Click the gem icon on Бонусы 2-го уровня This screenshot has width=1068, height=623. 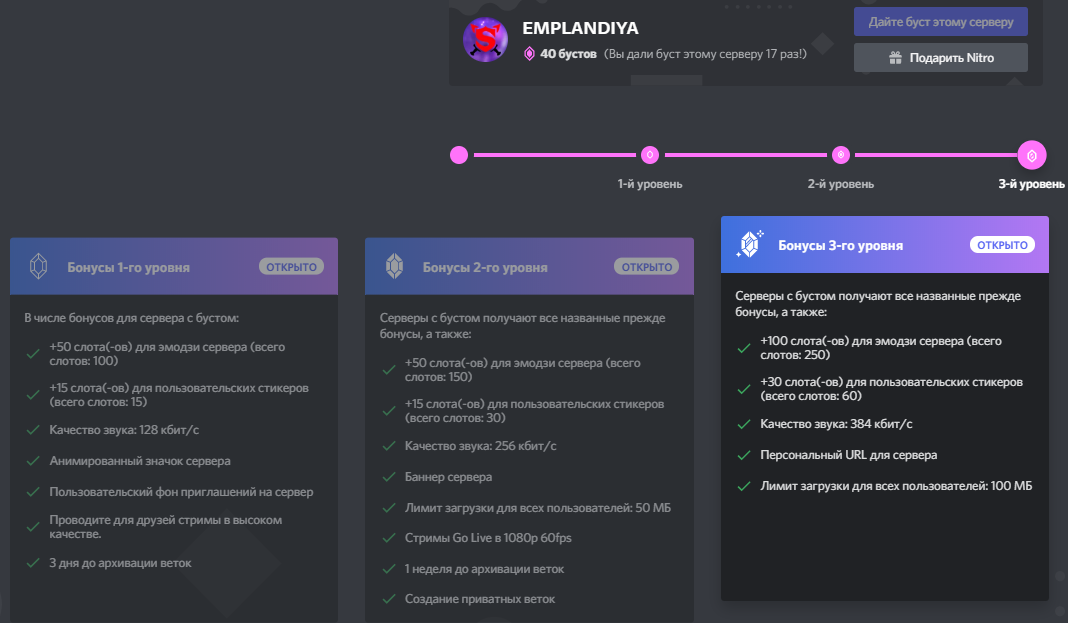click(394, 267)
